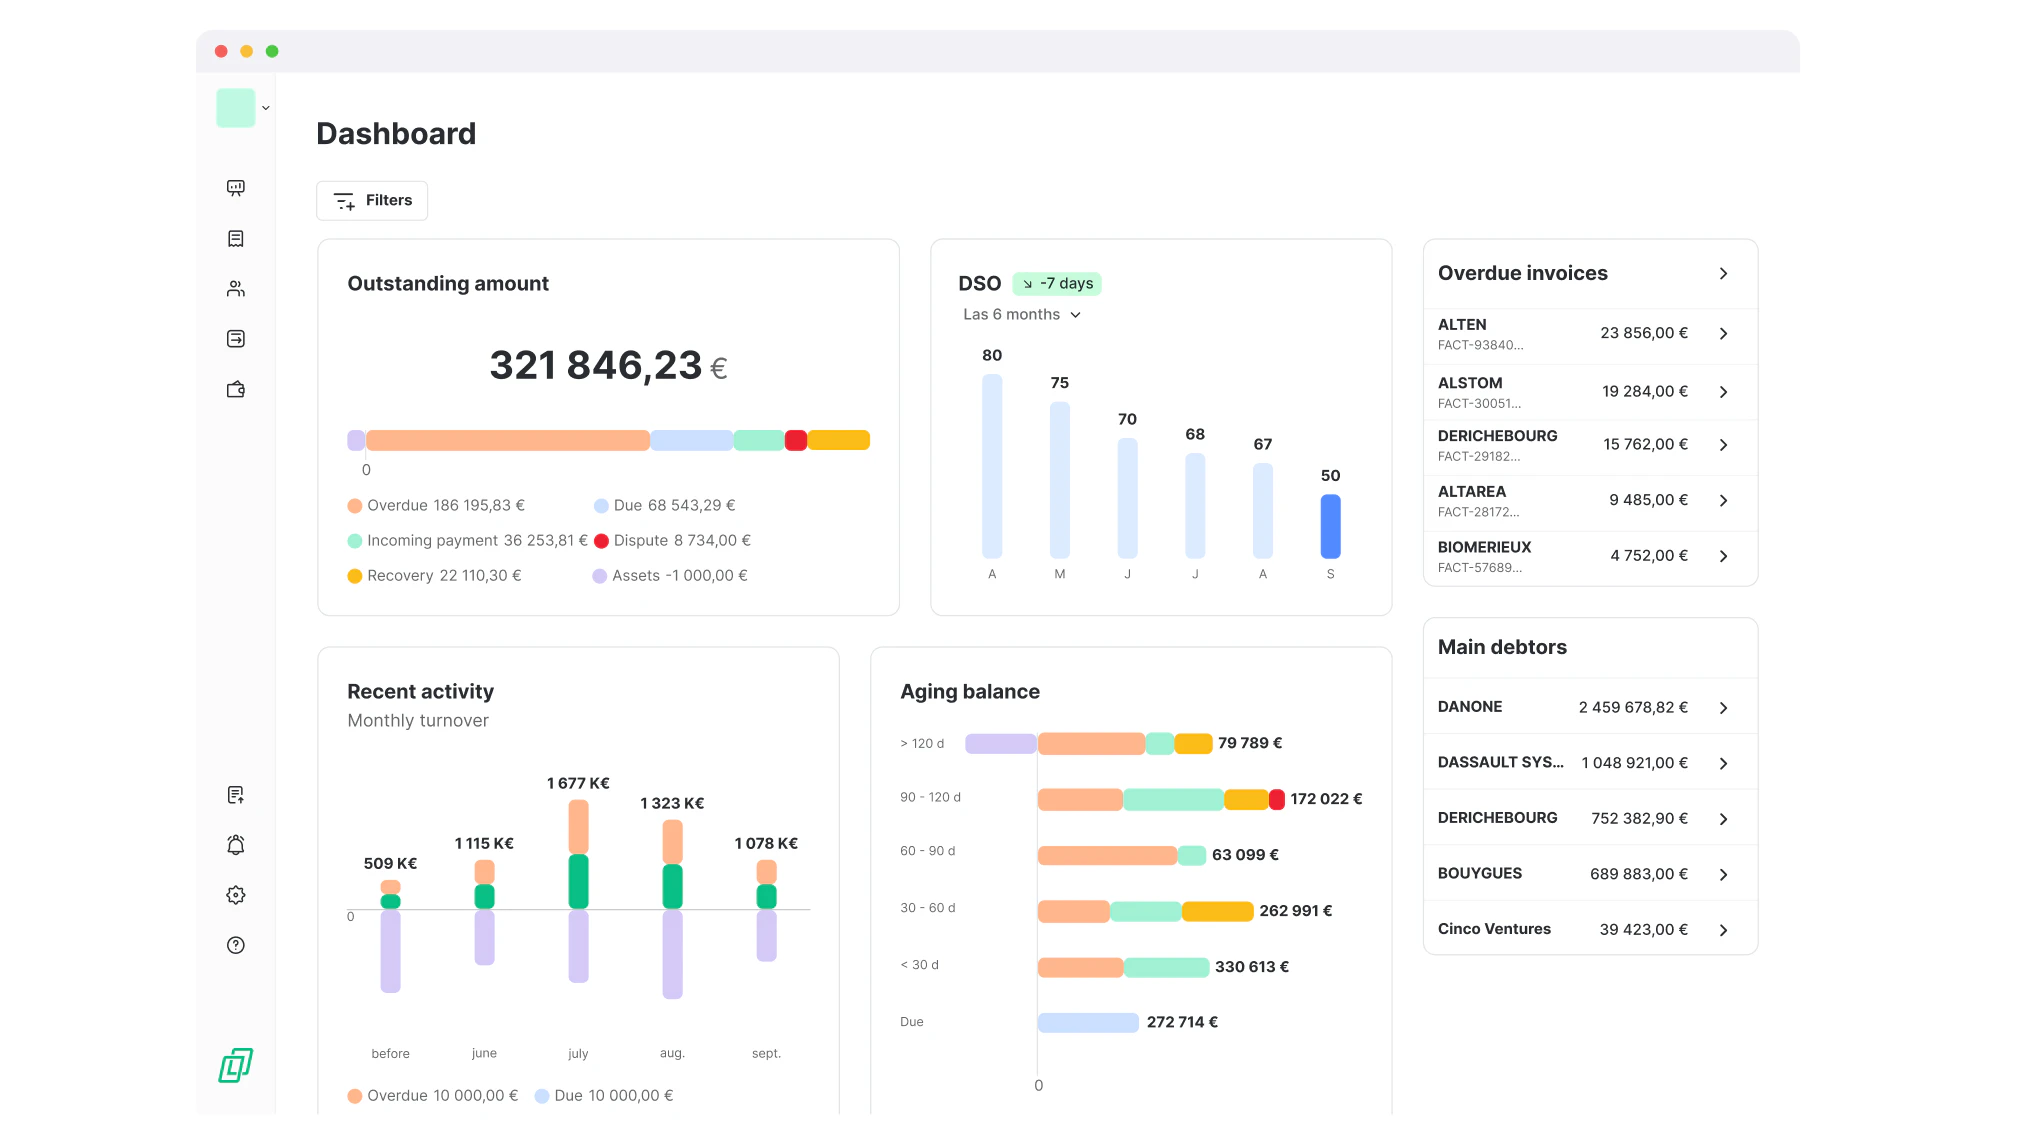Click the company logo at sidebar bottom
Screen dimensions: 2038x1144
click(234, 1066)
